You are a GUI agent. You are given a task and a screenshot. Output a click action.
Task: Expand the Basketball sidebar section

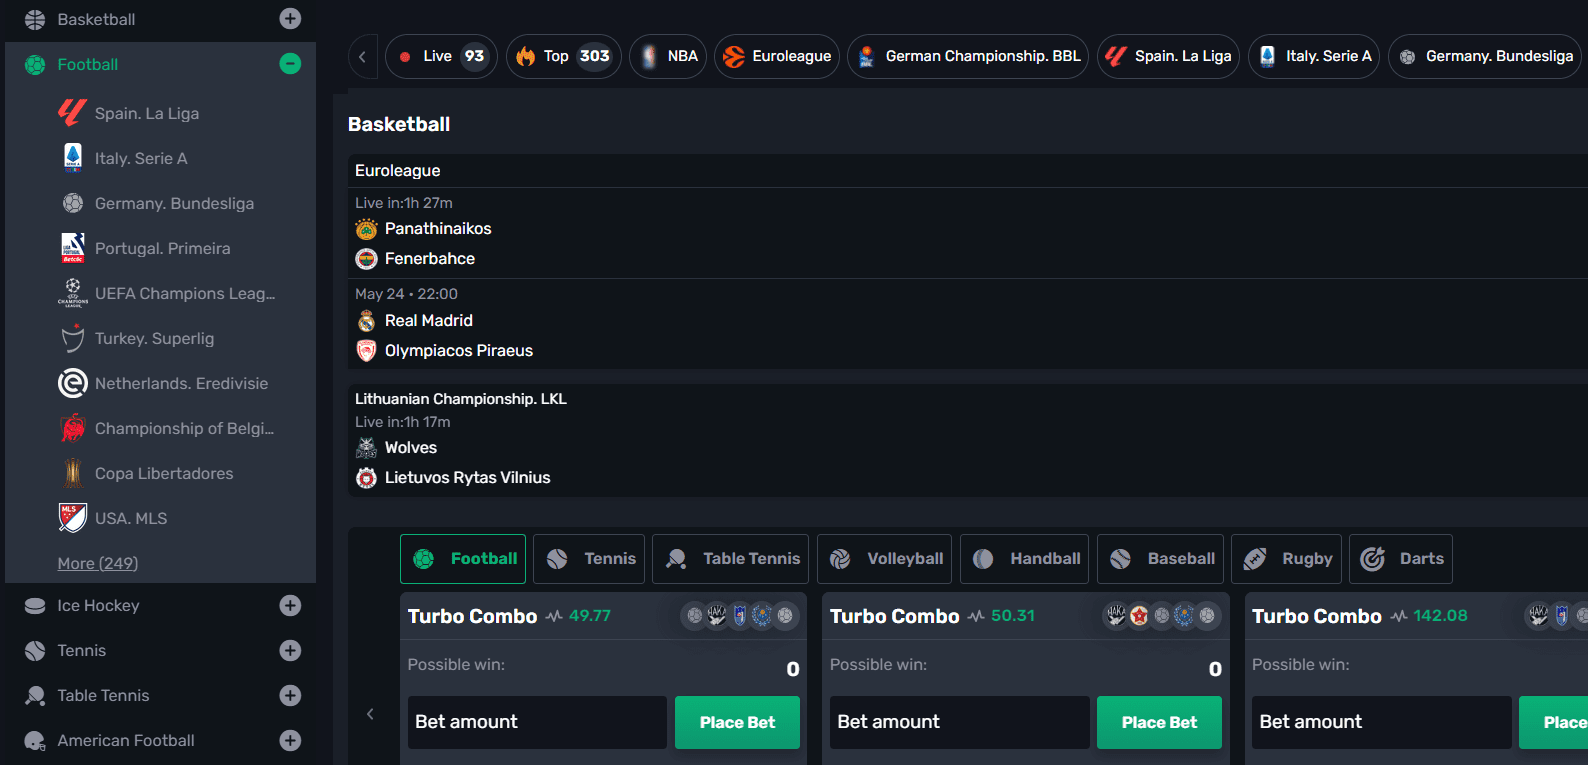[x=290, y=18]
